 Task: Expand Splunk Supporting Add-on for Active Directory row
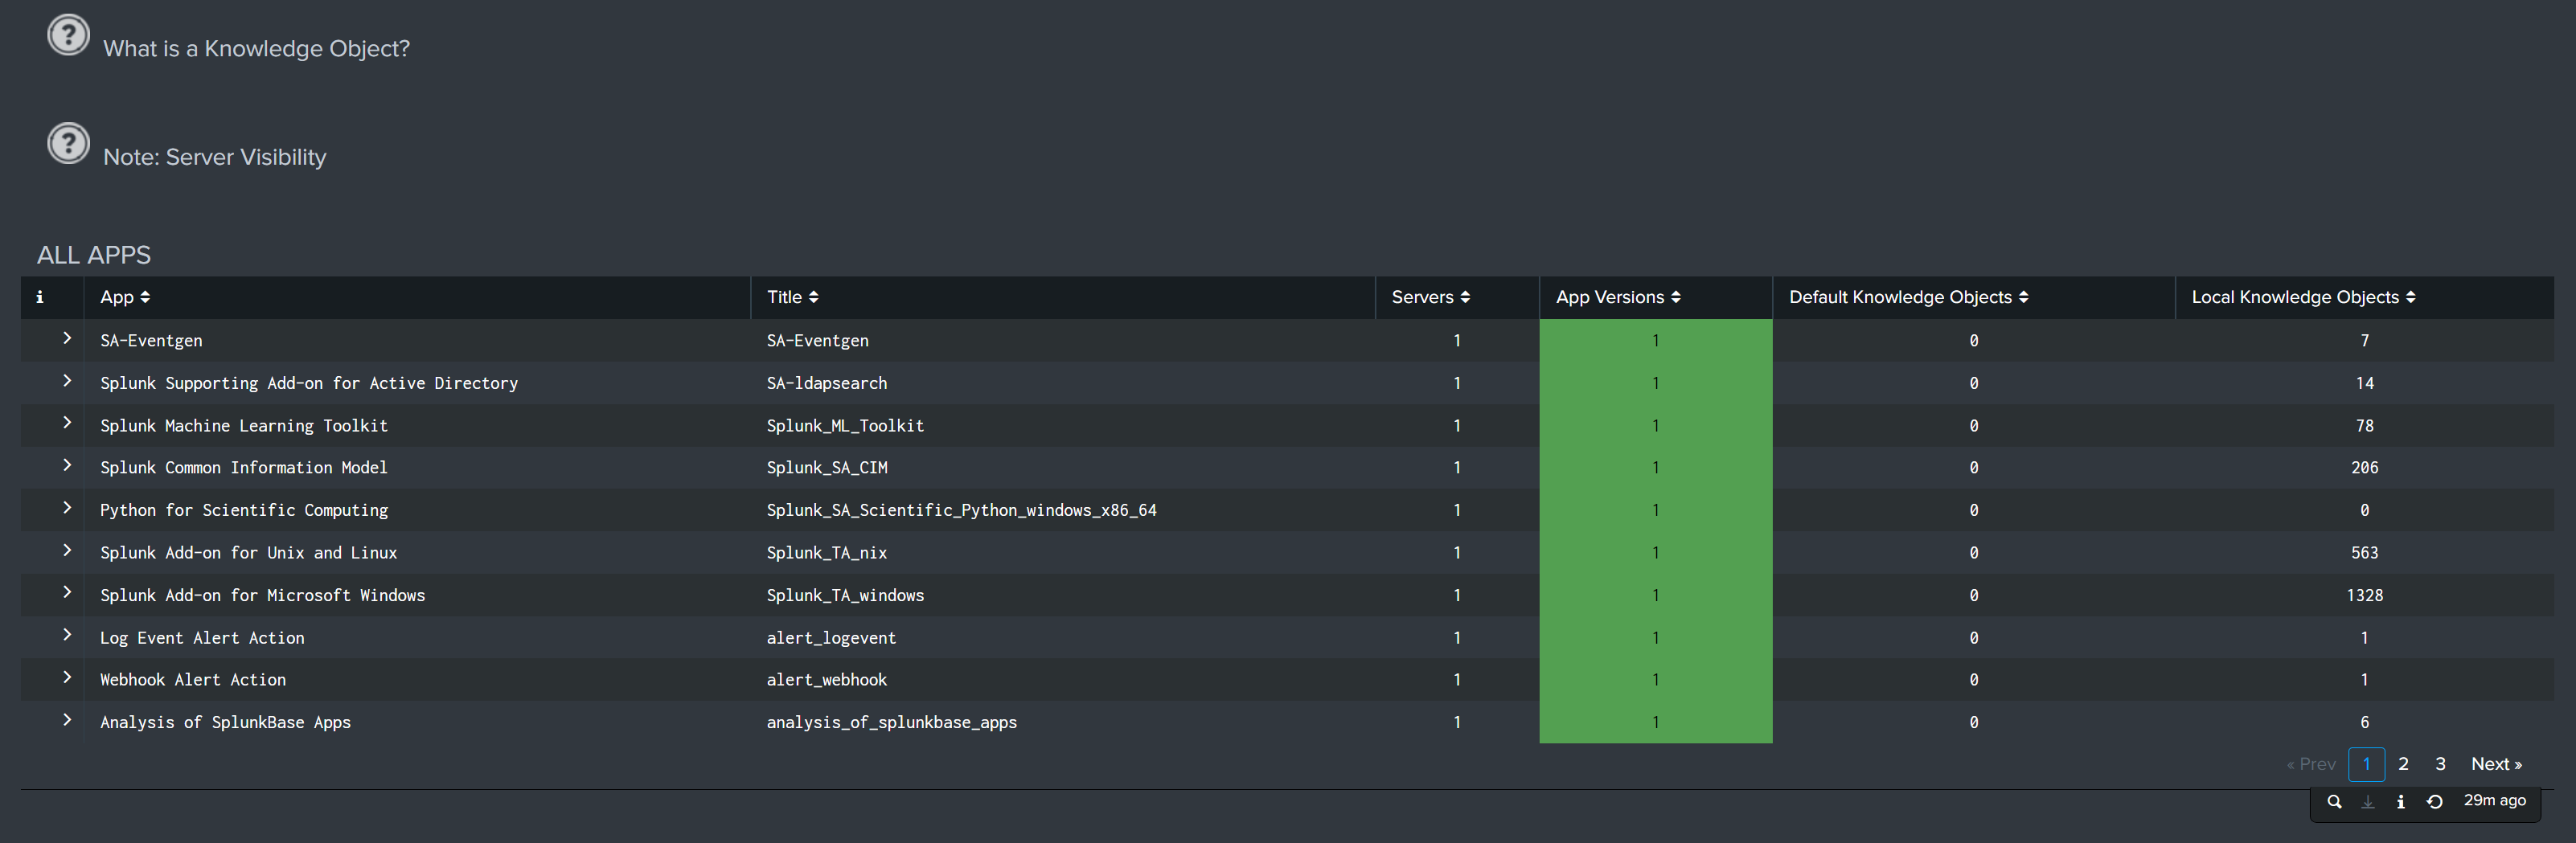coord(67,381)
